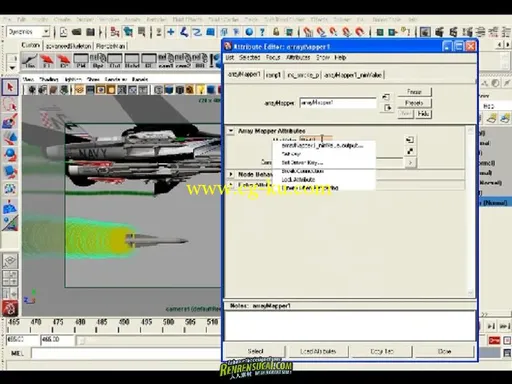Click the Focus button
This screenshot has width=512, height=384.
[x=414, y=92]
